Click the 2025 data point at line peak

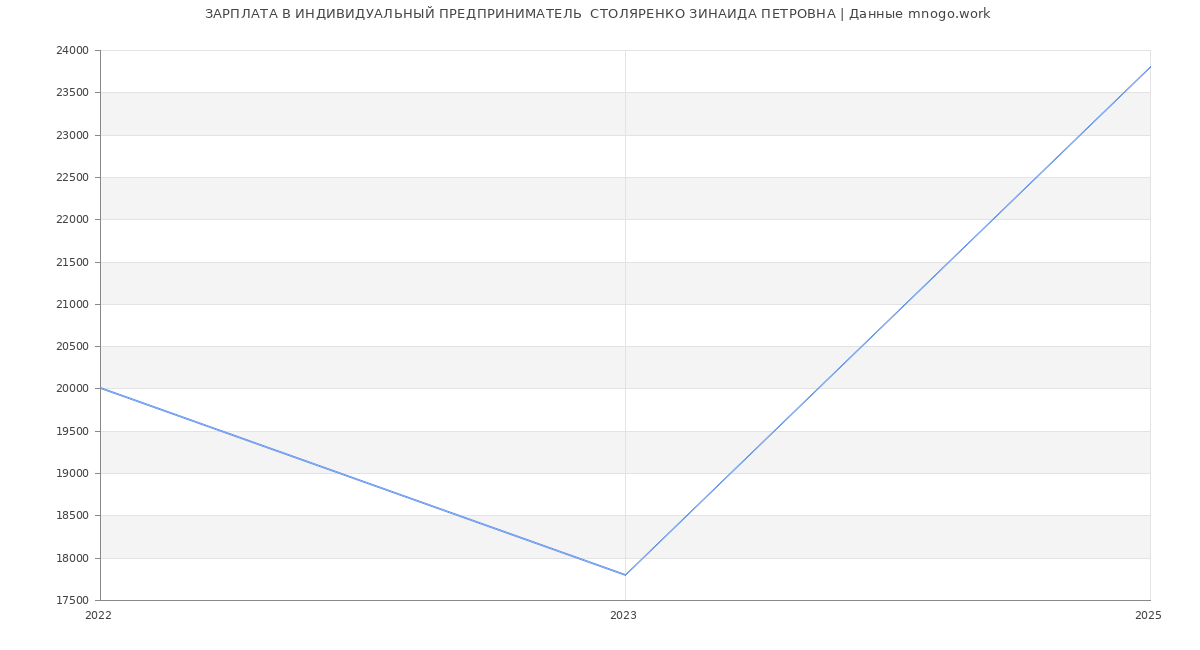tap(1150, 67)
